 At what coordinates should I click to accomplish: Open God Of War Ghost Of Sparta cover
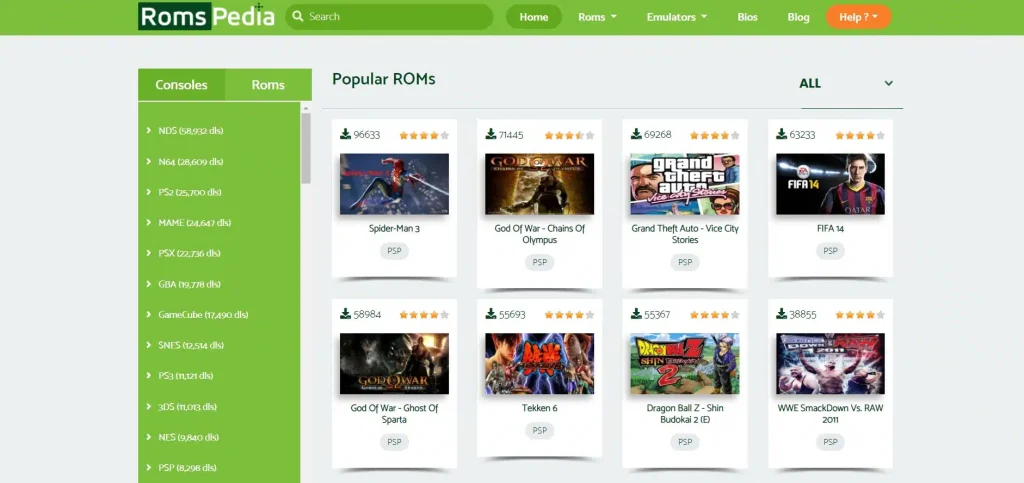(x=394, y=364)
